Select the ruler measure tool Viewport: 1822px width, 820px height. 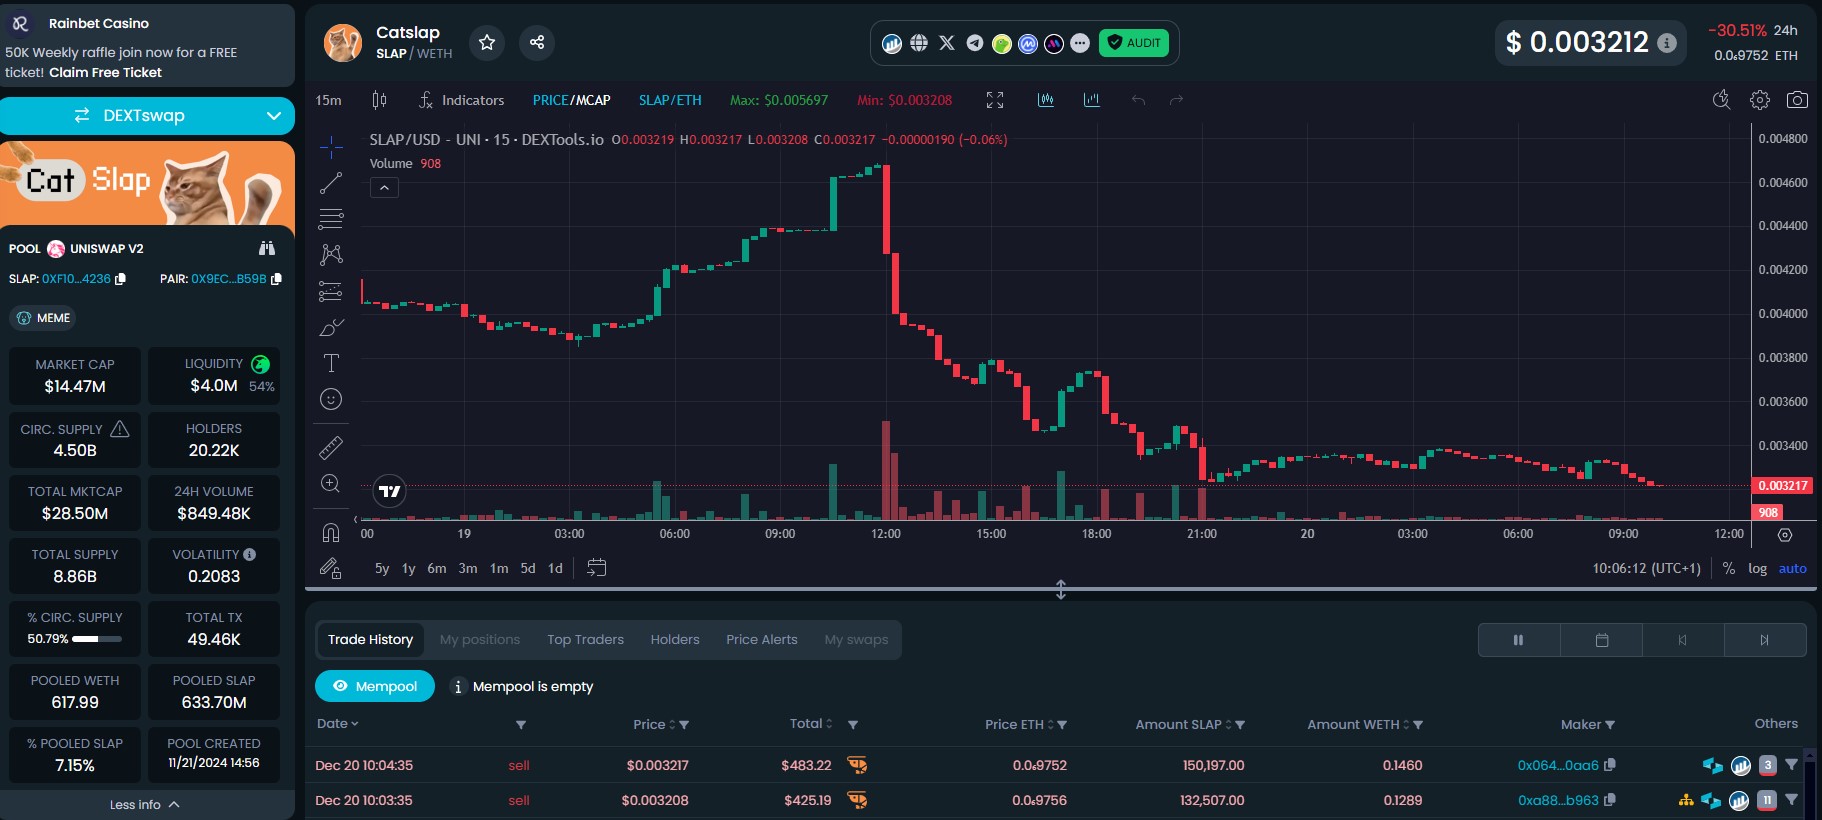pyautogui.click(x=331, y=447)
